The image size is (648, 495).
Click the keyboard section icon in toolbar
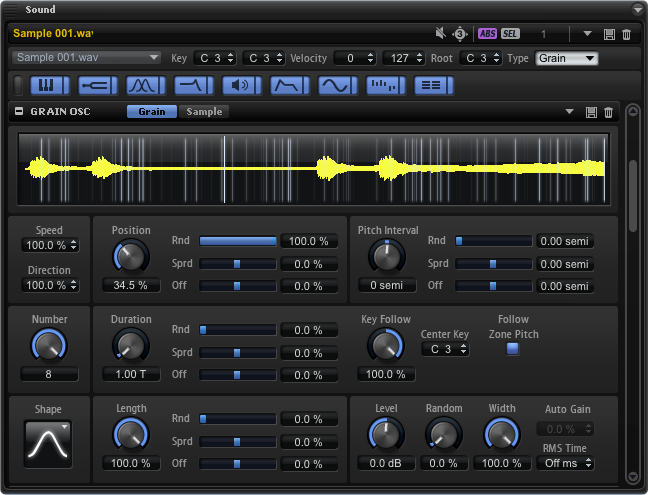point(45,85)
